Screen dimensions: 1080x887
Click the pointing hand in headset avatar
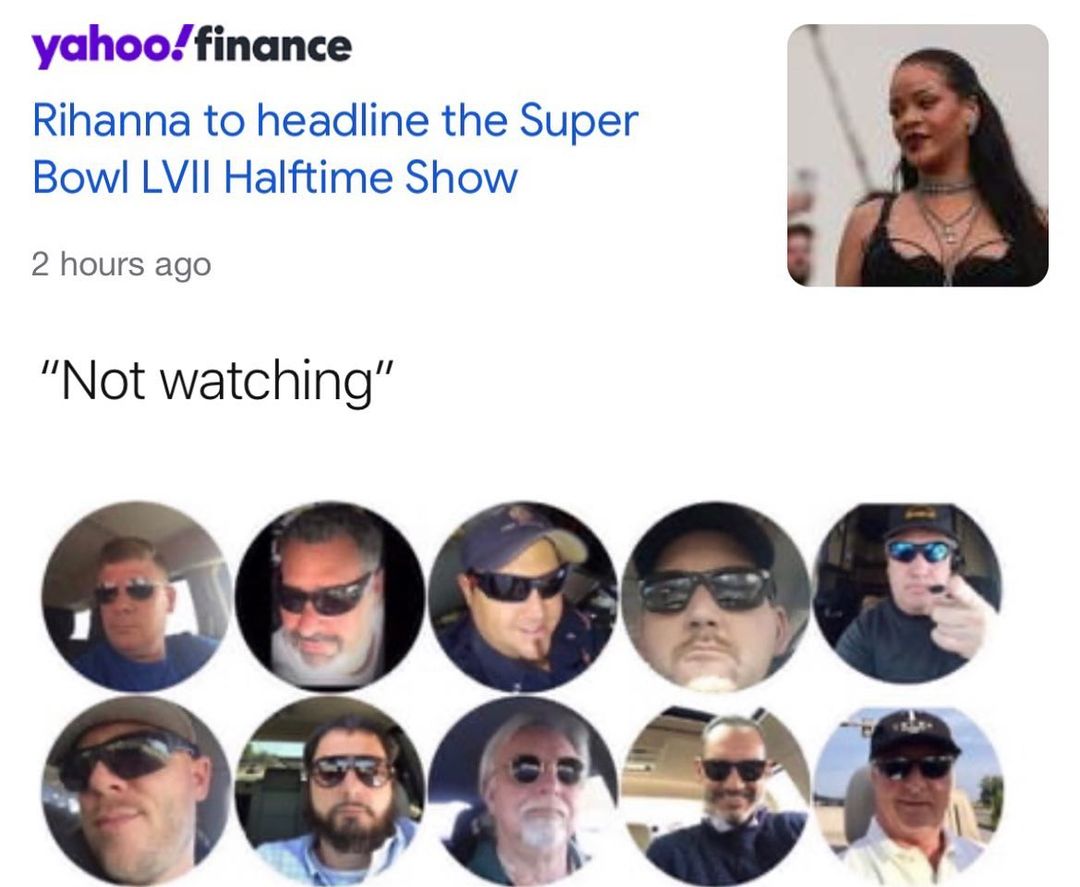(964, 617)
